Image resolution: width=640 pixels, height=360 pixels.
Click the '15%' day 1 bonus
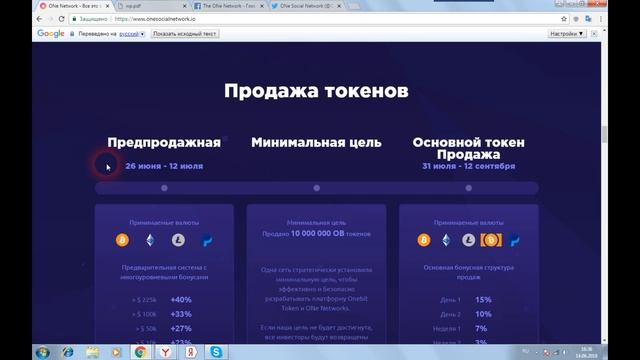point(483,300)
